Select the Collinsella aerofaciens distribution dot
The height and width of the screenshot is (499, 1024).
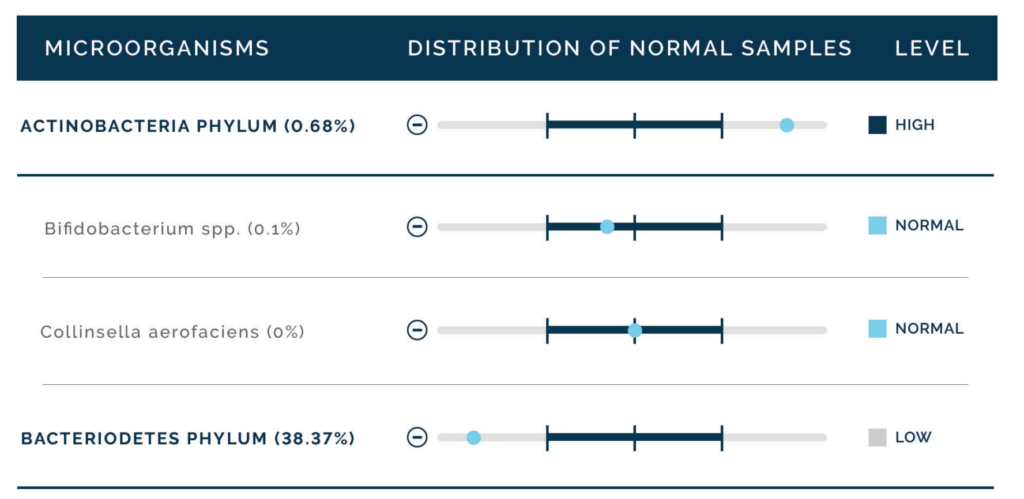635,330
